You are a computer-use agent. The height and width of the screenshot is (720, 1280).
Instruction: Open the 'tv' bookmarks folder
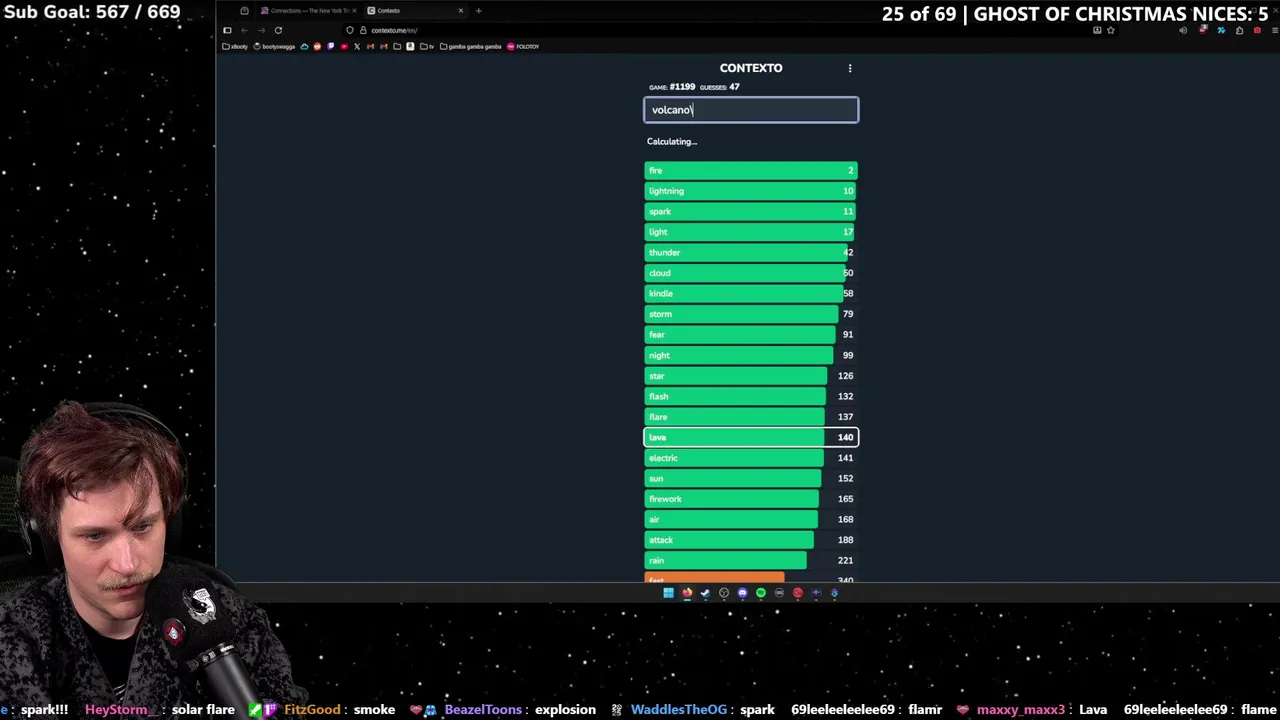tap(427, 46)
